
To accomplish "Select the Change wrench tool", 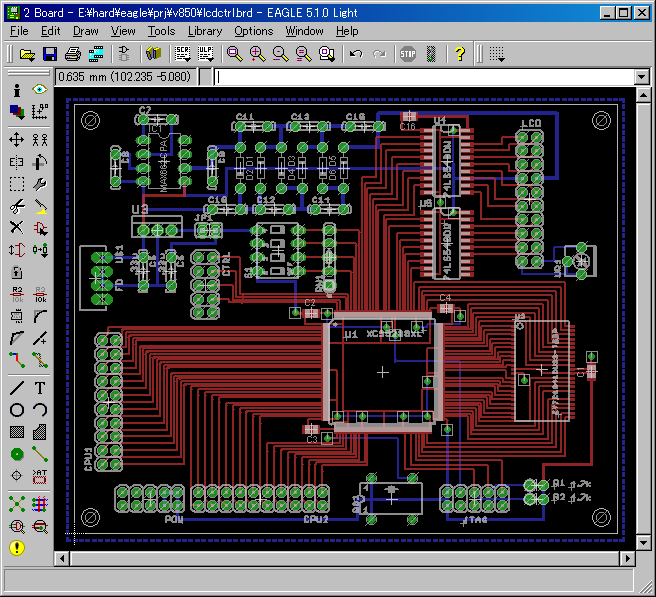I will tap(40, 184).
